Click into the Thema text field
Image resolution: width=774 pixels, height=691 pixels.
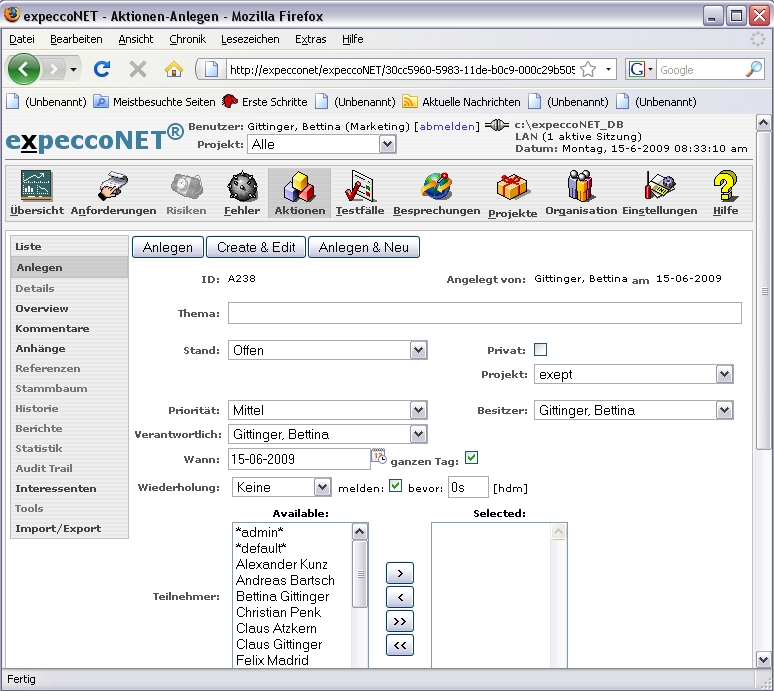485,314
